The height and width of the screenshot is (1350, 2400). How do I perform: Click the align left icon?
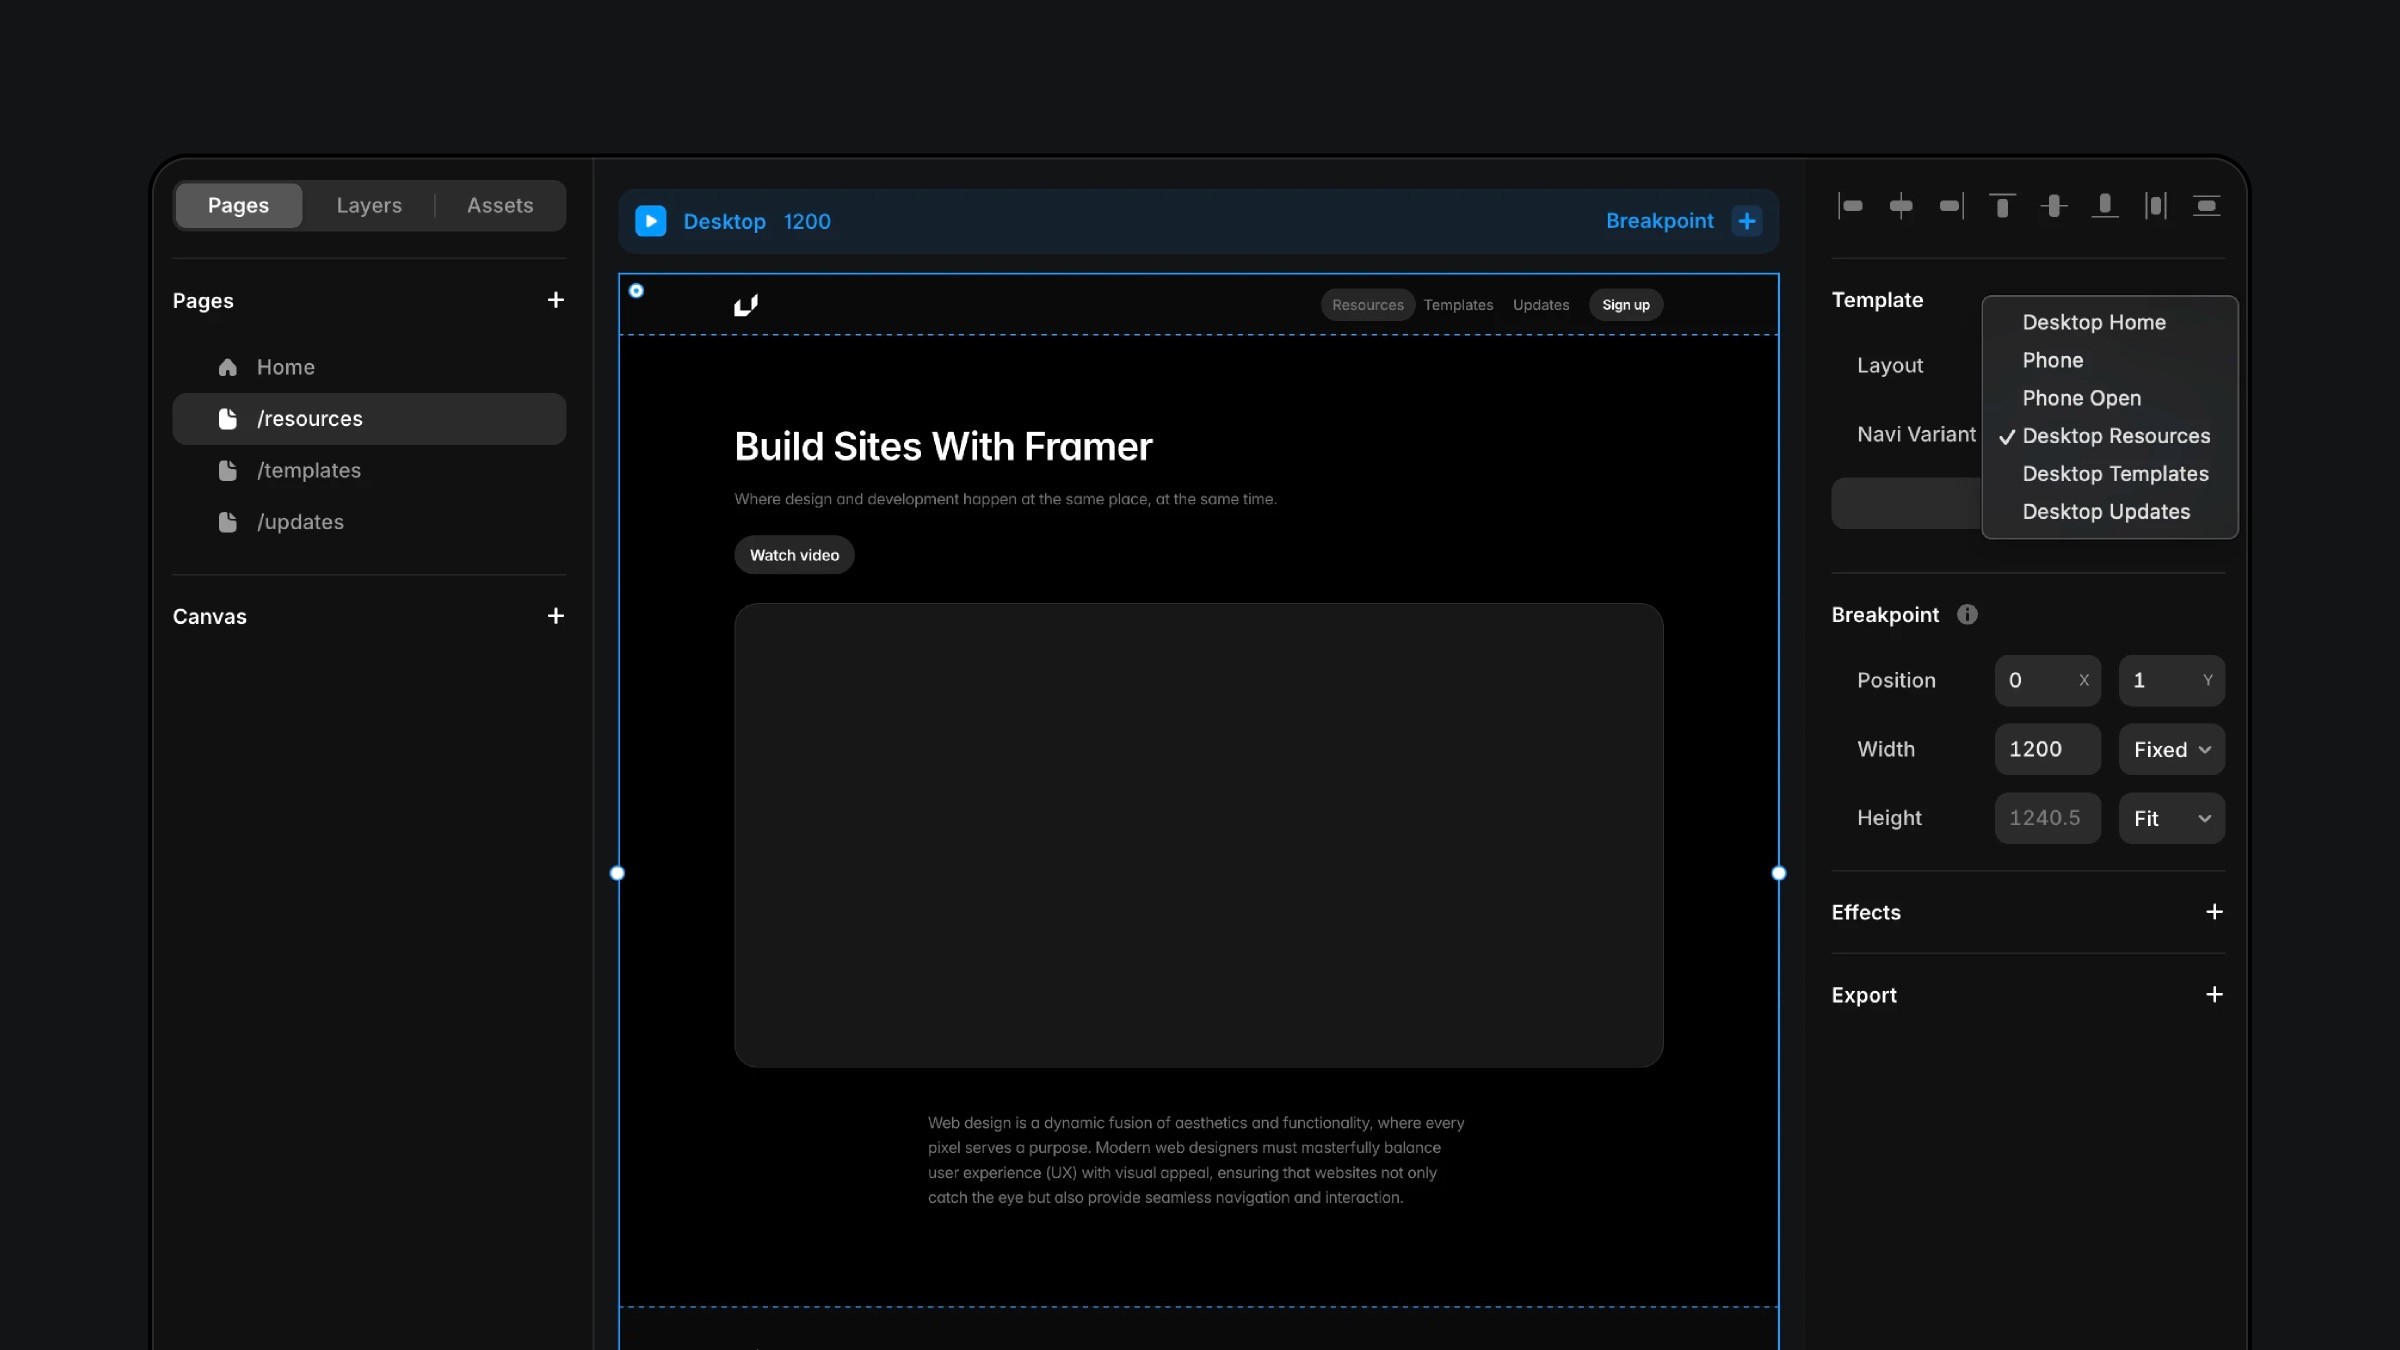tap(1850, 206)
